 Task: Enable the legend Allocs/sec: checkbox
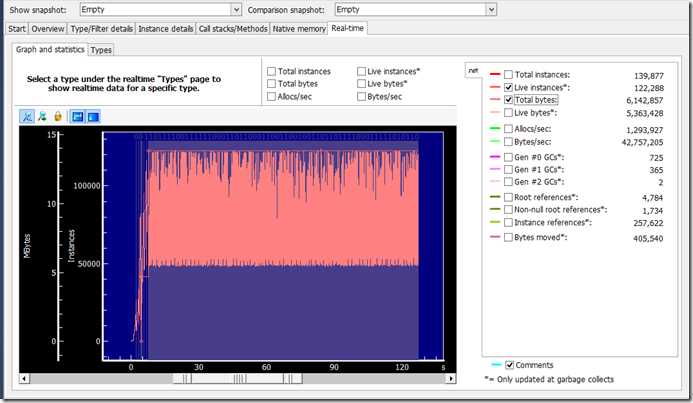pos(508,129)
